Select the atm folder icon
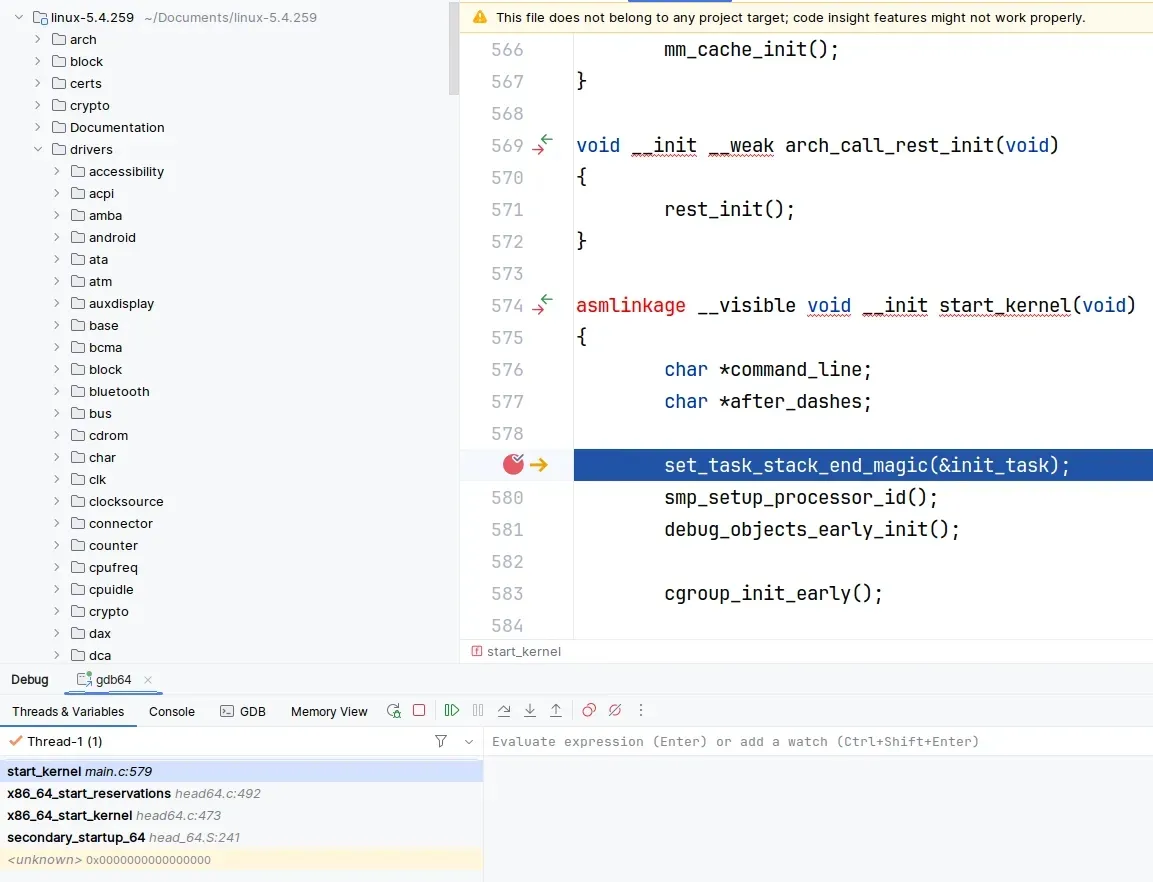The image size is (1153, 882). coord(78,281)
